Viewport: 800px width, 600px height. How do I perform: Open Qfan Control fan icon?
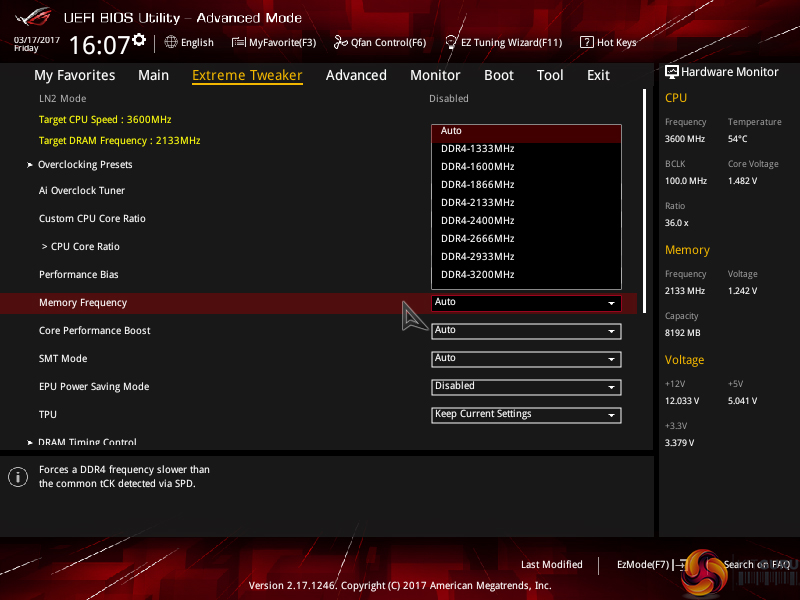click(341, 42)
